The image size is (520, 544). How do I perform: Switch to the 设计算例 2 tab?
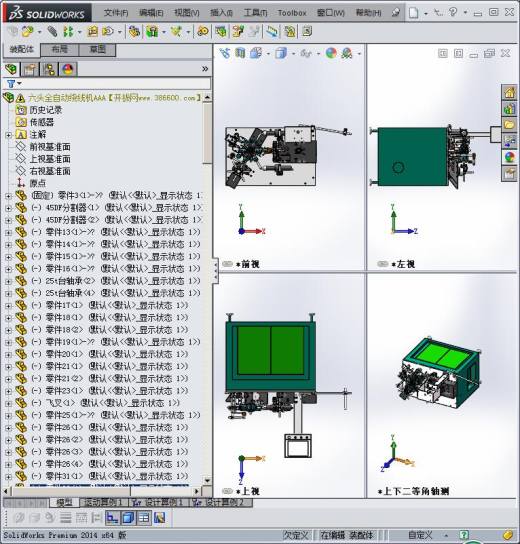pyautogui.click(x=221, y=502)
